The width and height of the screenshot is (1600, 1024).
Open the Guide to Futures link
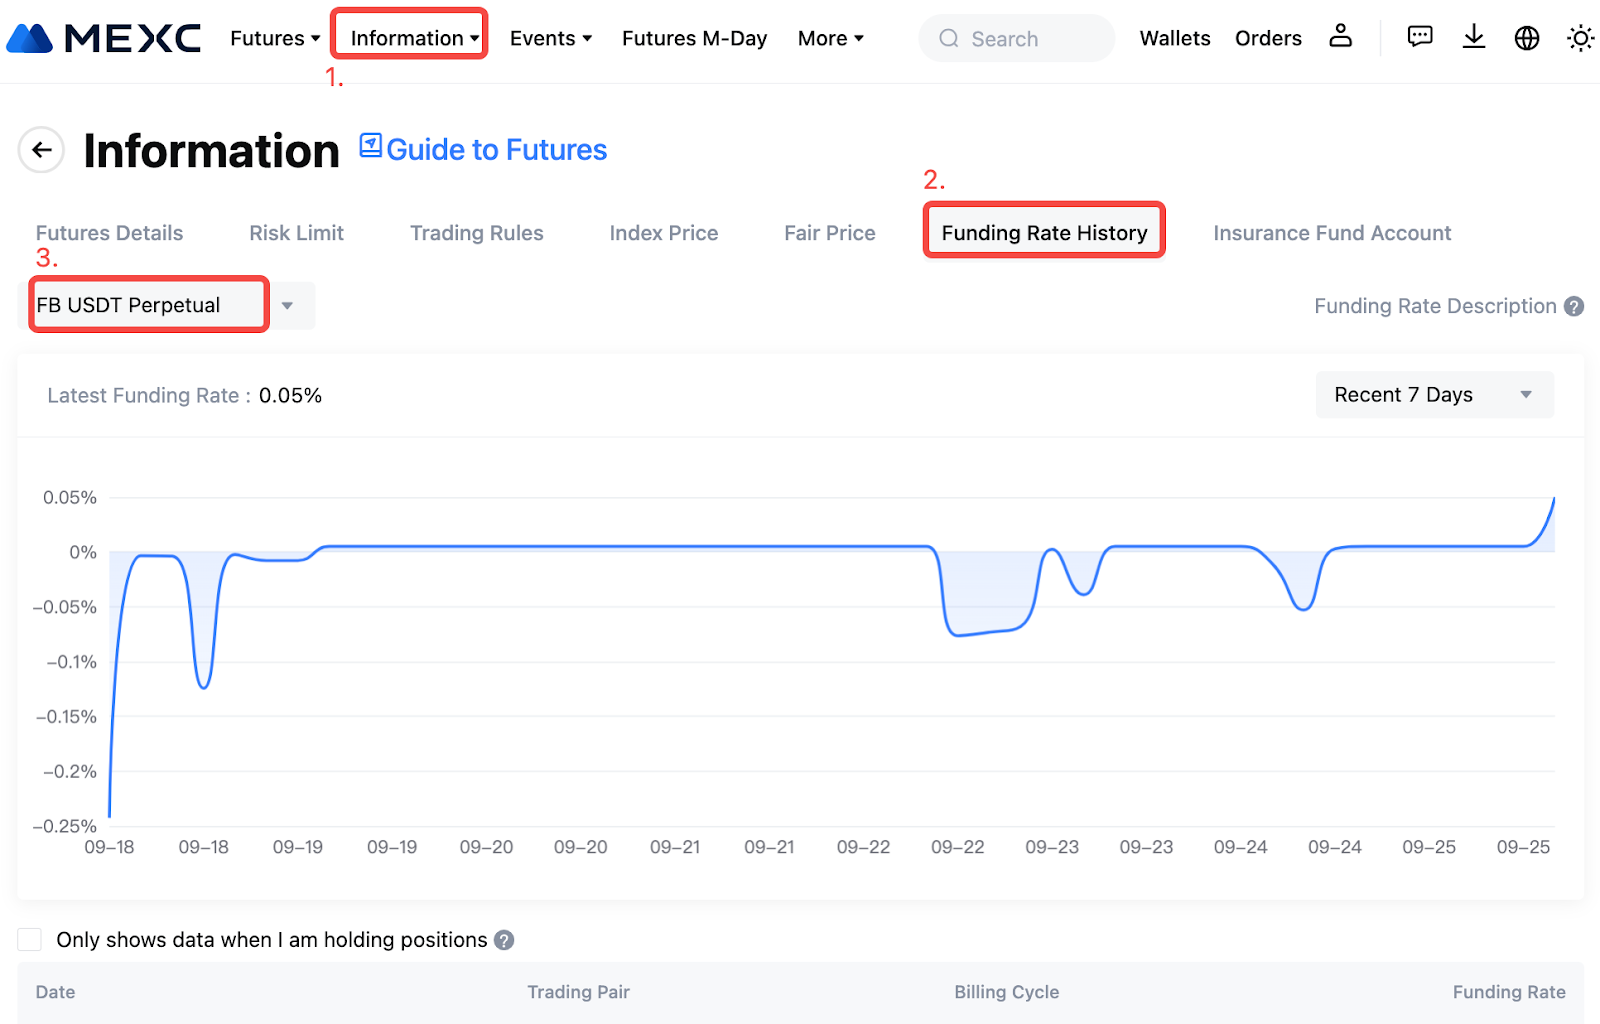coord(495,149)
